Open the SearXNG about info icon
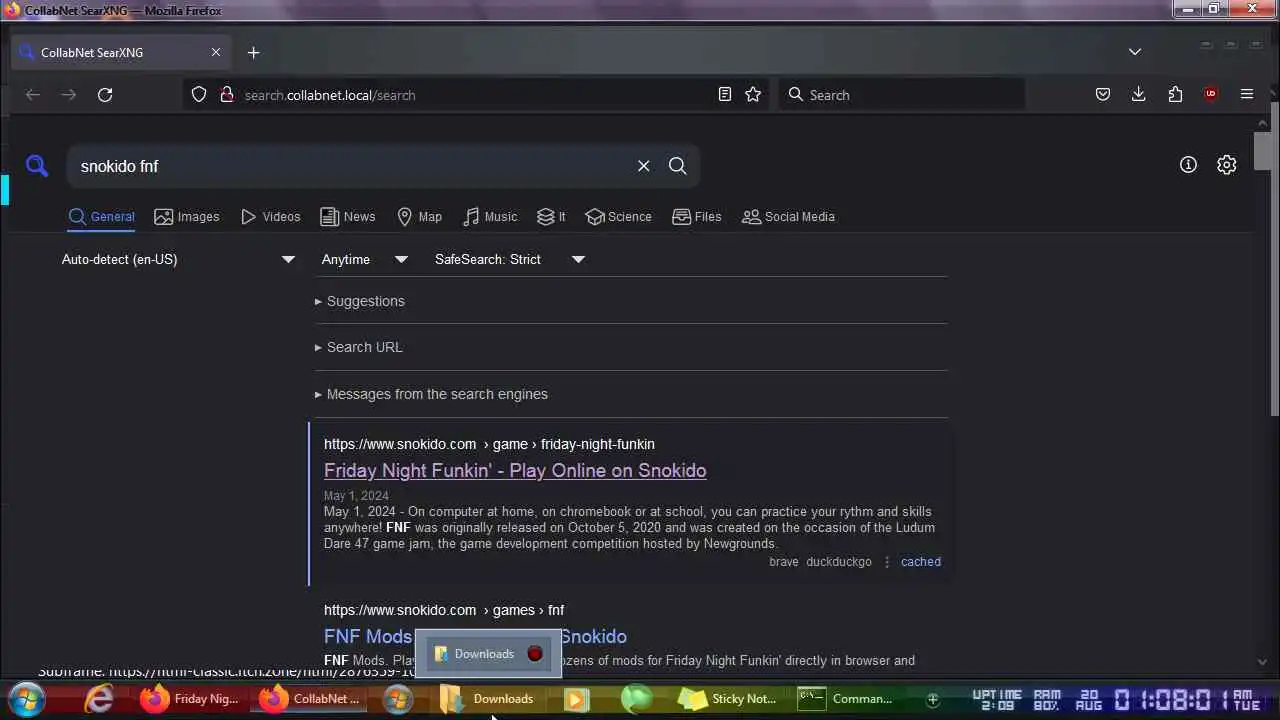This screenshot has height=720, width=1280. pyautogui.click(x=1188, y=165)
